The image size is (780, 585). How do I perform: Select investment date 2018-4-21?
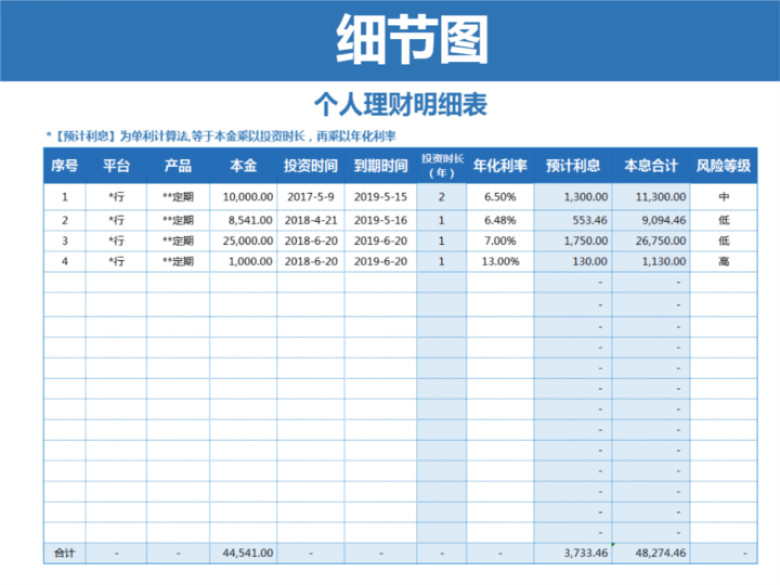point(310,220)
